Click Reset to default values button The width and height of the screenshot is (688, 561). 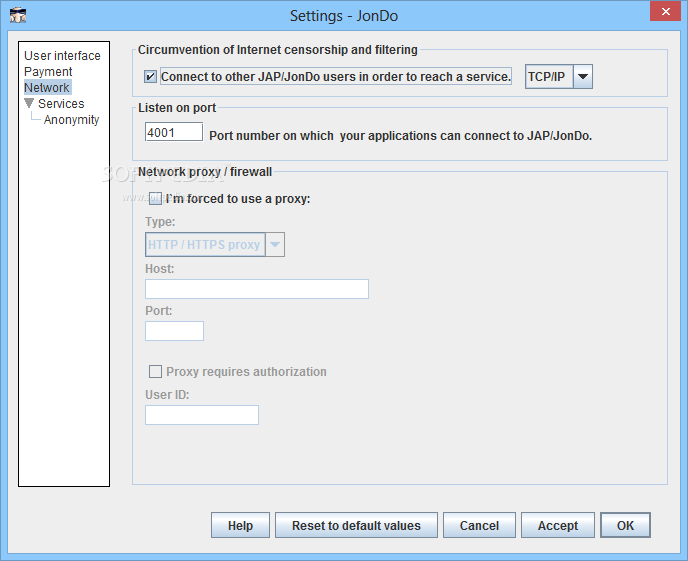356,525
